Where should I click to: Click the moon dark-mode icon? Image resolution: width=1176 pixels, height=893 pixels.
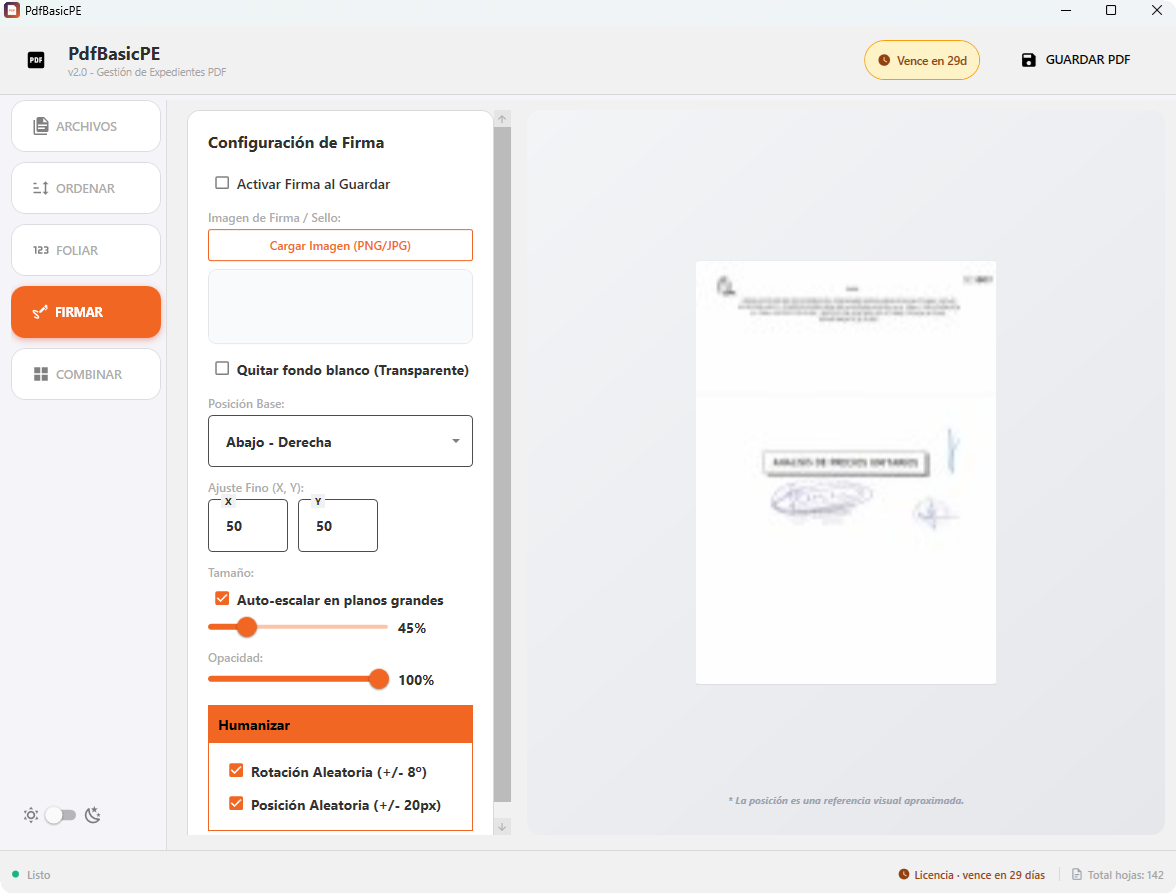coord(93,815)
